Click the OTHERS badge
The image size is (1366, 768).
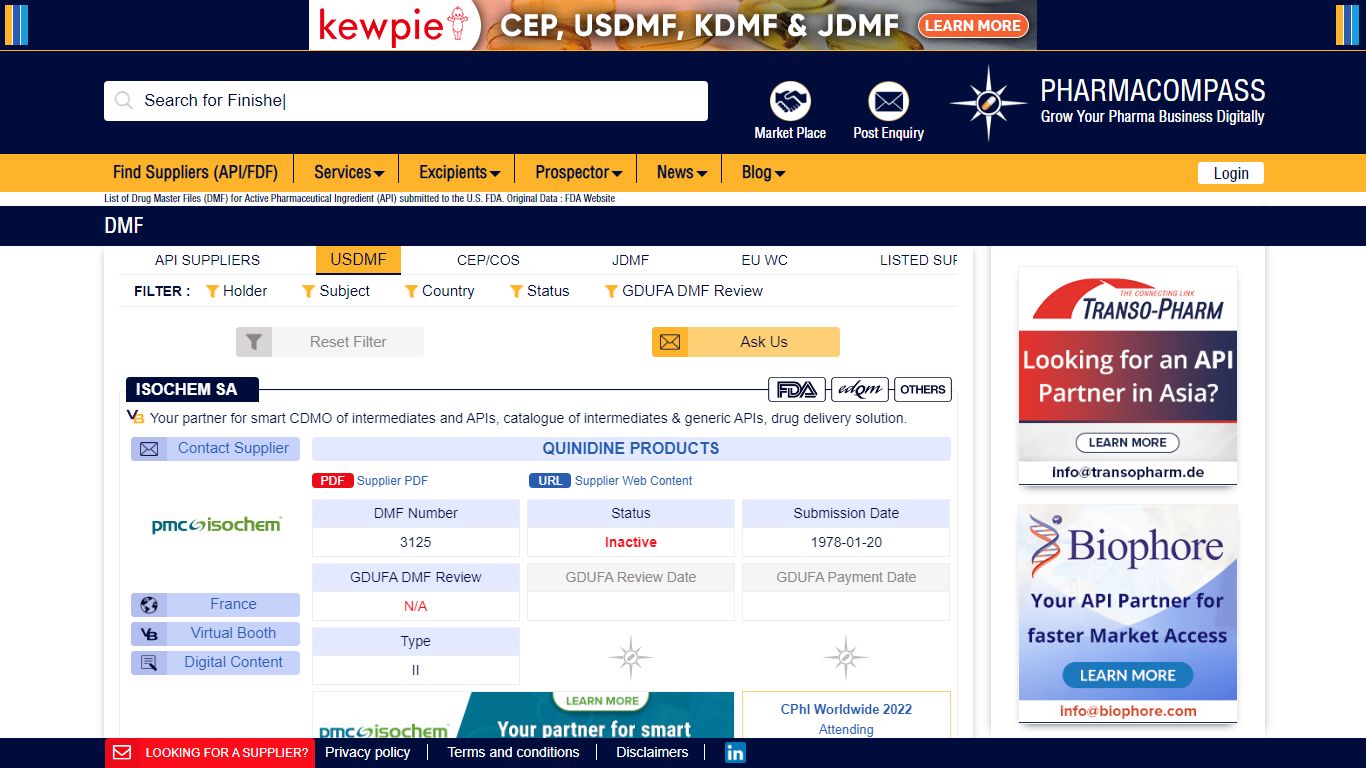[922, 389]
